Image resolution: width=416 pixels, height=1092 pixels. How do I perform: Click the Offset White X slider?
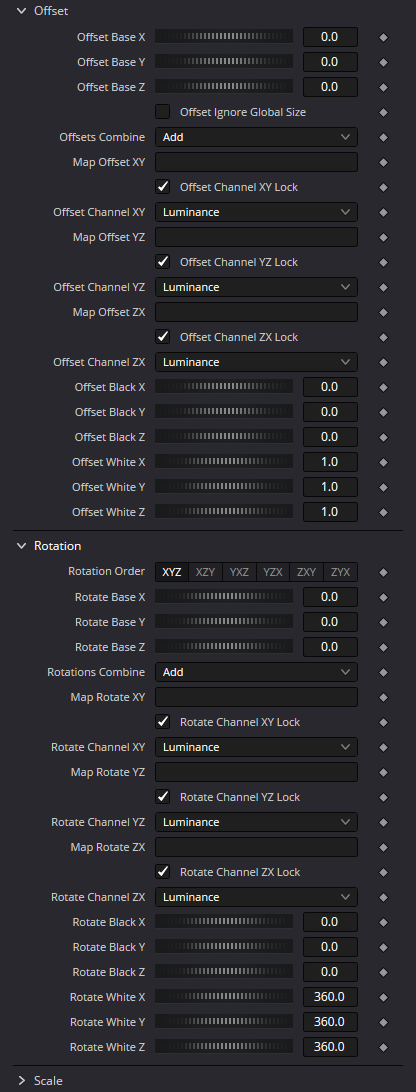coord(224,462)
